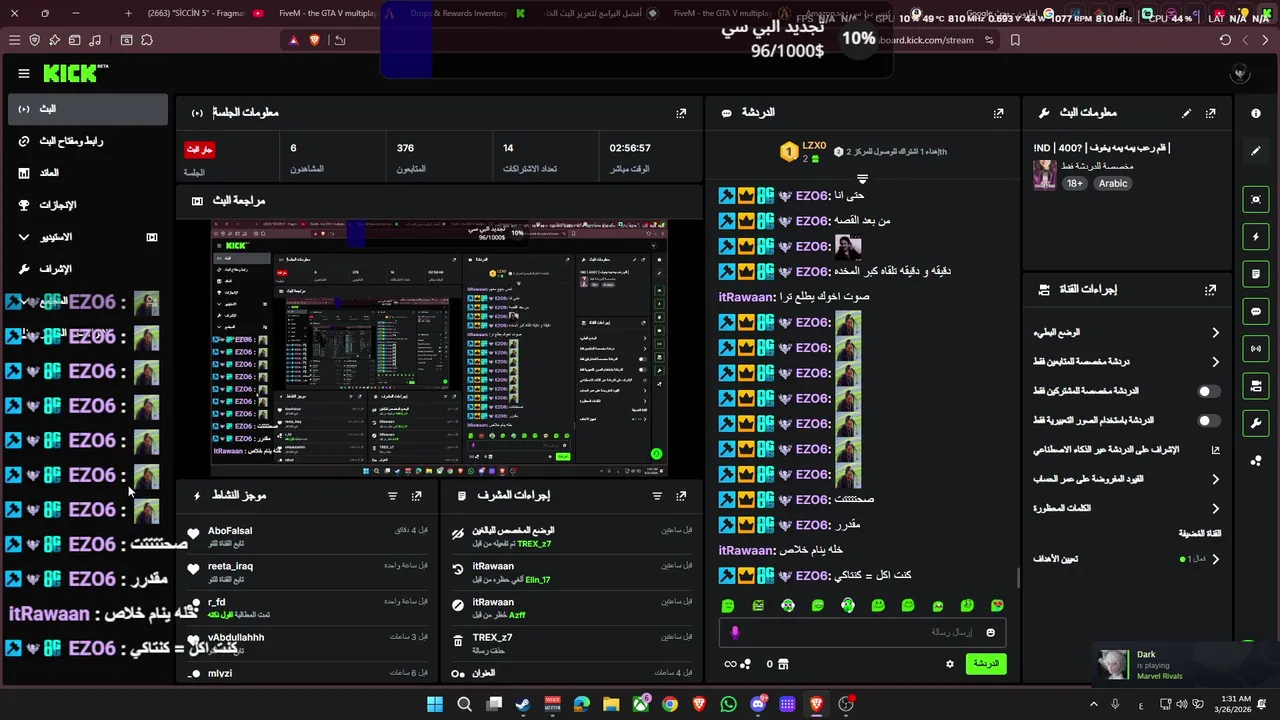1280x720 pixels.
Task: Click TREX_z7 in moderator actions list
Action: 492,638
